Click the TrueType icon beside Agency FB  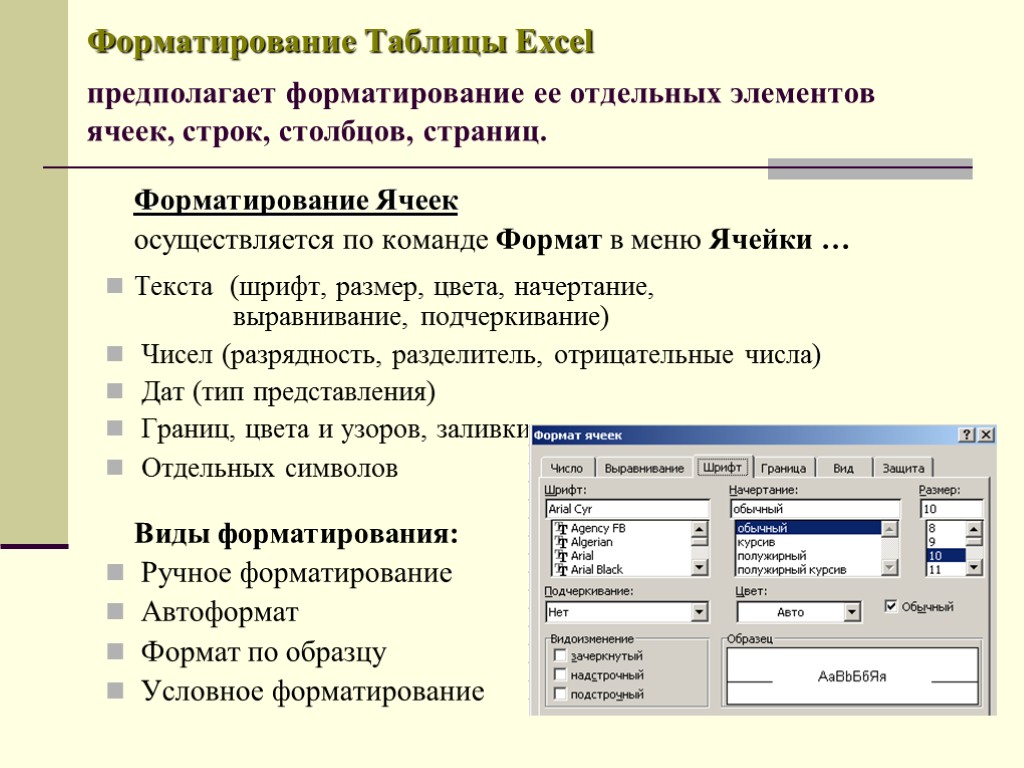coord(561,528)
